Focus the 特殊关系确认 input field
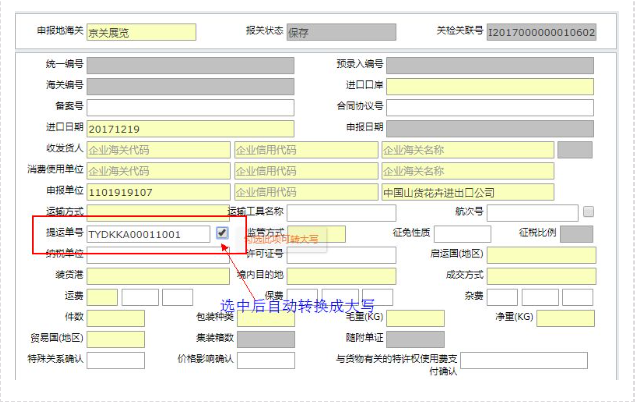Screen dimensions: 635x402 click(115, 360)
